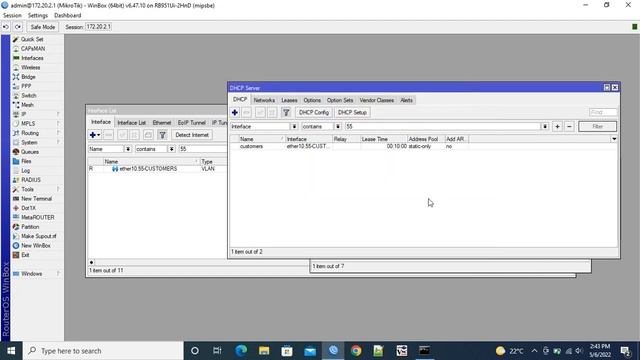Open MetaROUTER menu
The width and height of the screenshot is (640, 360).
click(38, 218)
